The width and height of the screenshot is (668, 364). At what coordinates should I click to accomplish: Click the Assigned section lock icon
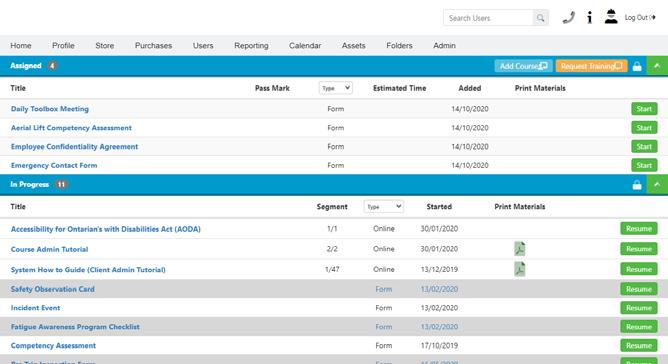(x=637, y=66)
